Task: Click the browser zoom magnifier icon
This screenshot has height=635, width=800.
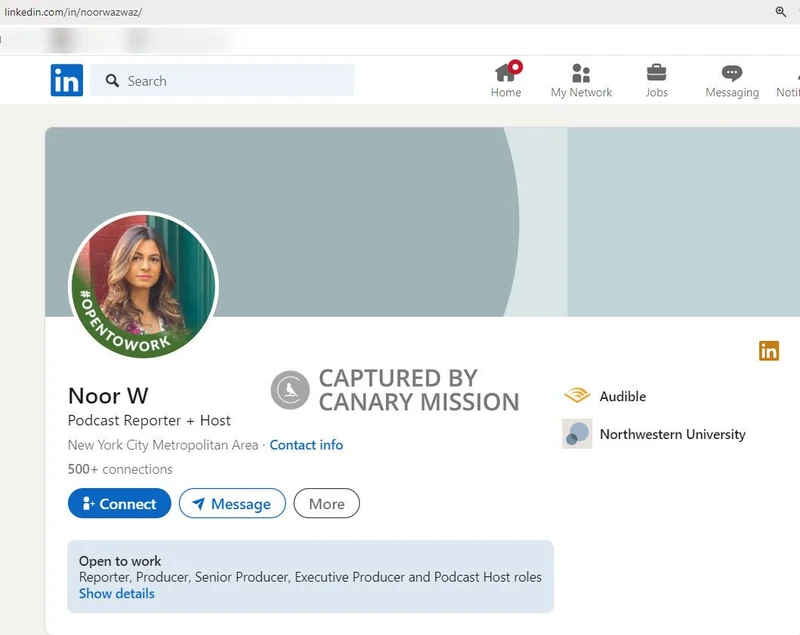Action: tap(781, 11)
